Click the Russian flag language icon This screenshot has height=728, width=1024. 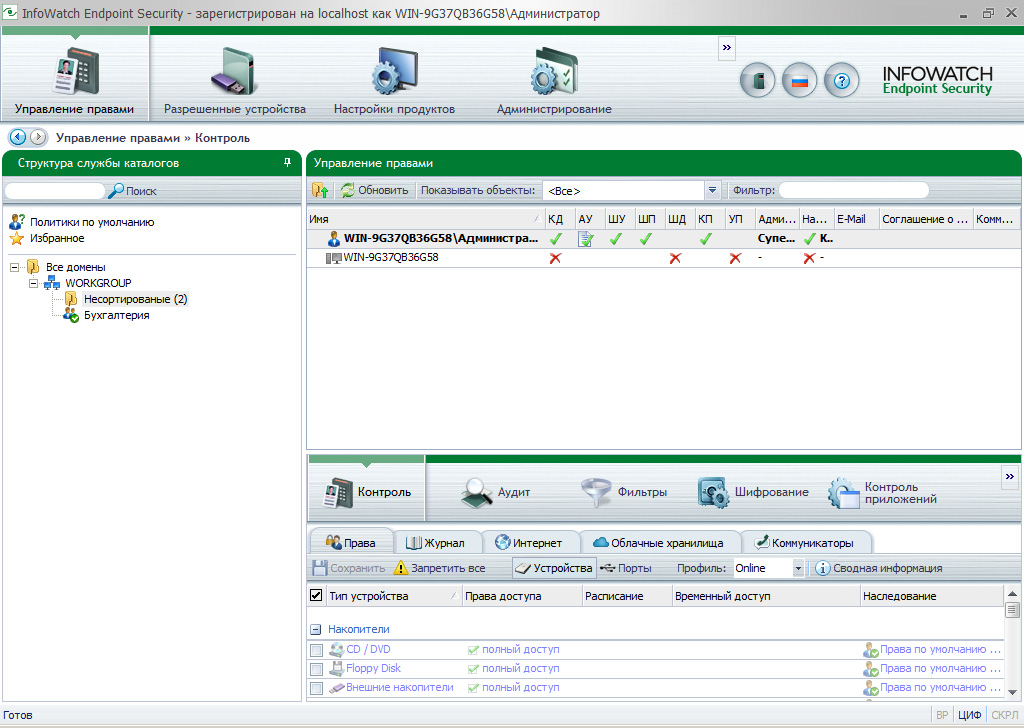tap(799, 81)
